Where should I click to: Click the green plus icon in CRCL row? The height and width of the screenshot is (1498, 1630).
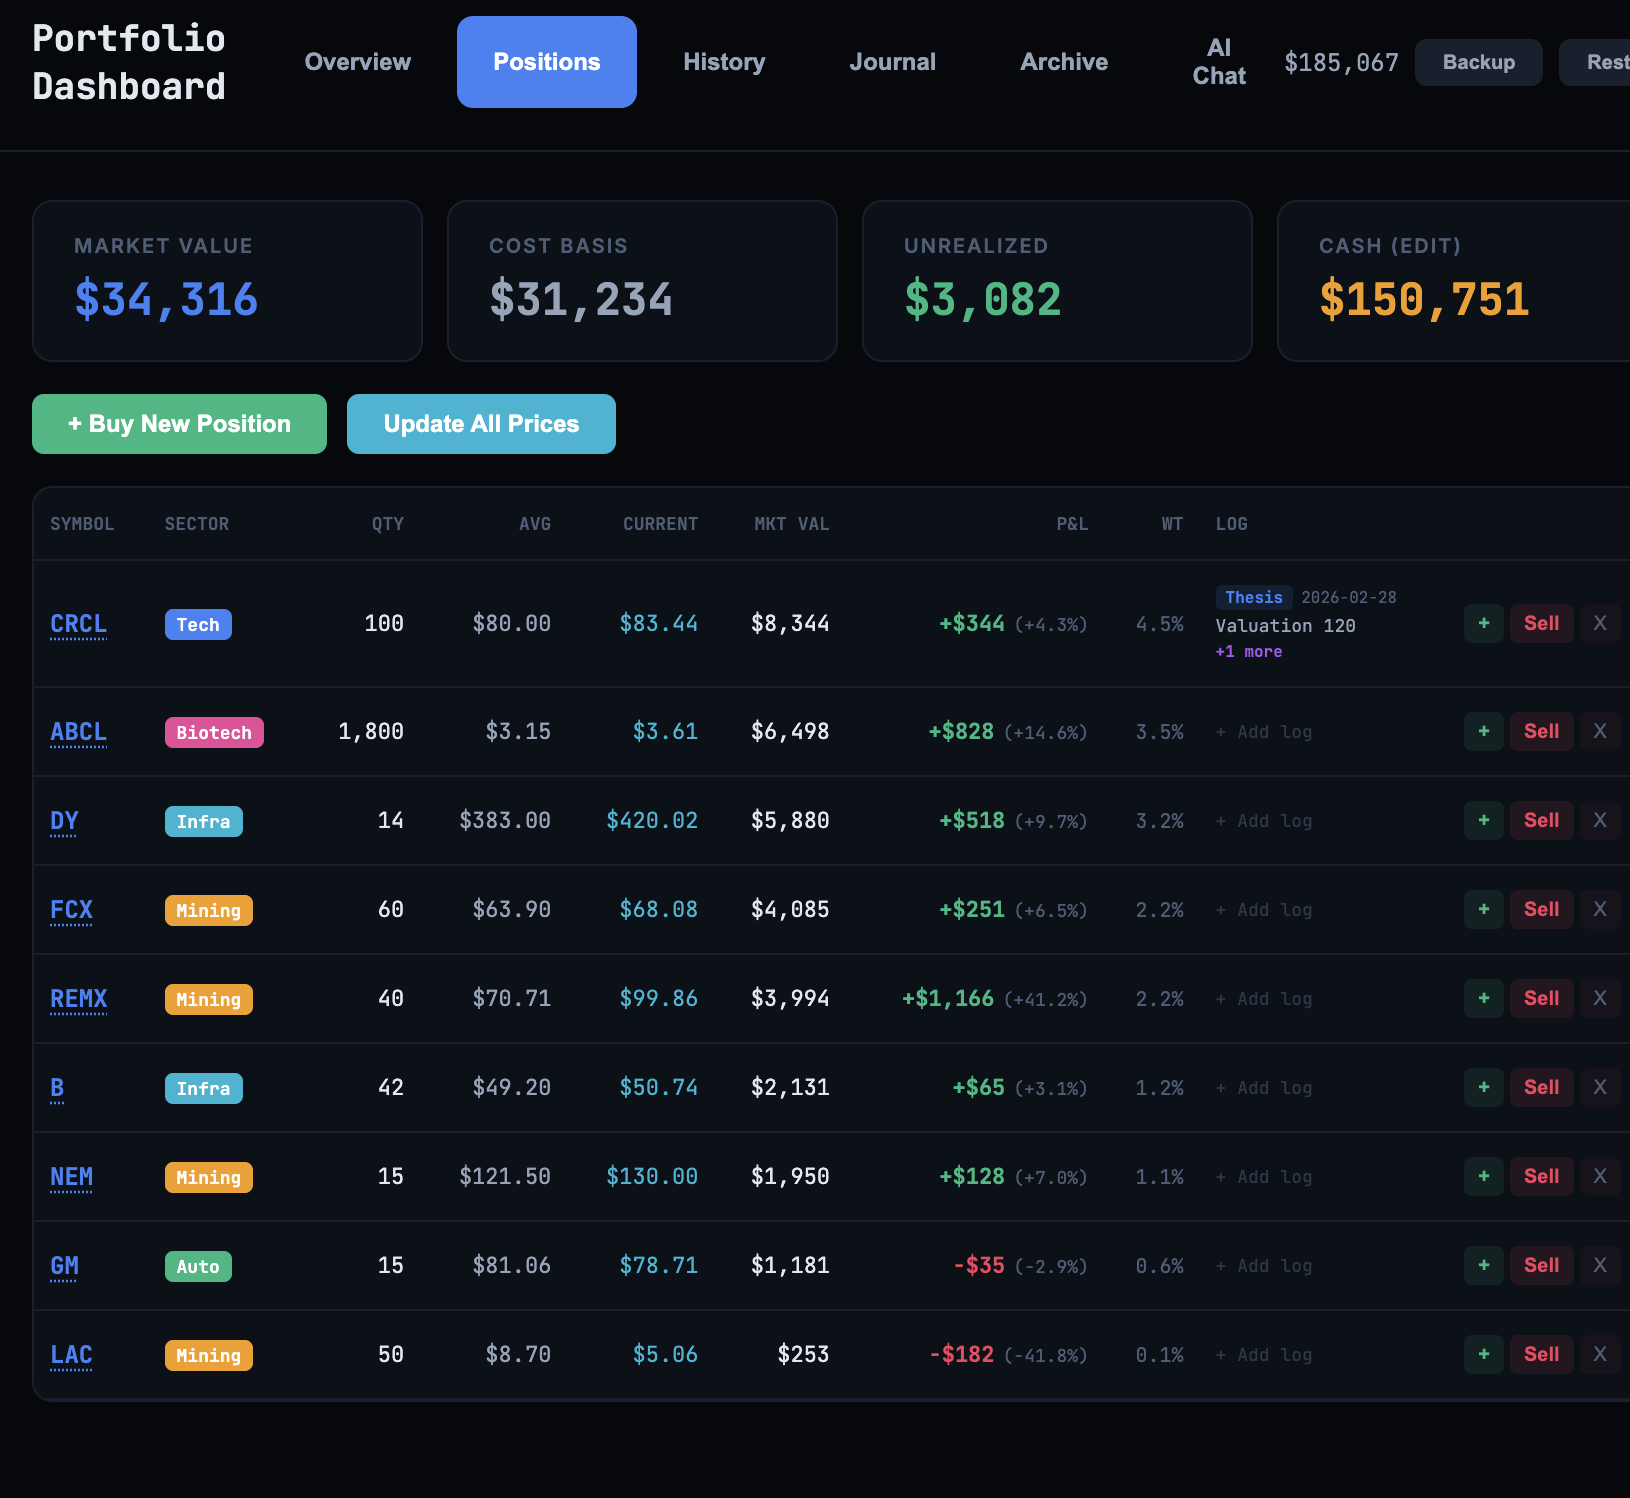tap(1483, 623)
